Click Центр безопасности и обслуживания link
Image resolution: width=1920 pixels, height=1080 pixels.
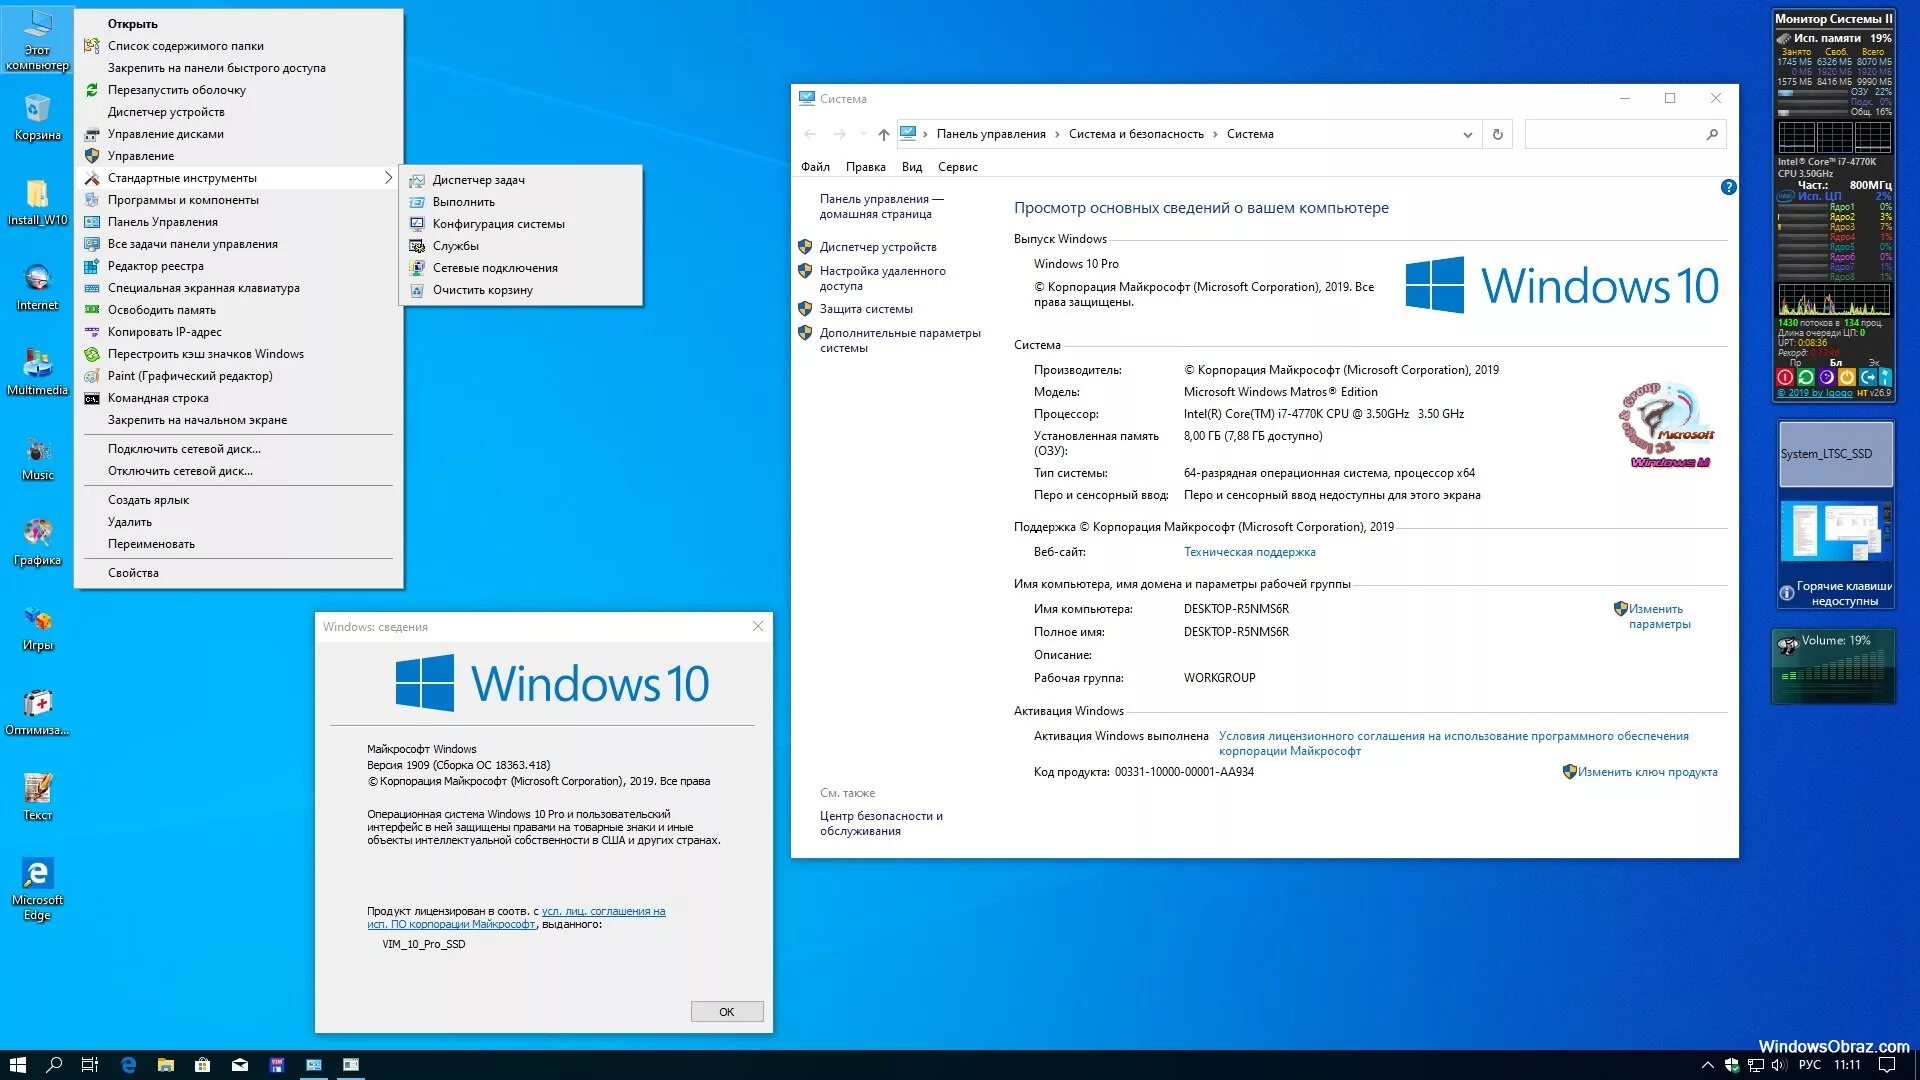coord(881,823)
